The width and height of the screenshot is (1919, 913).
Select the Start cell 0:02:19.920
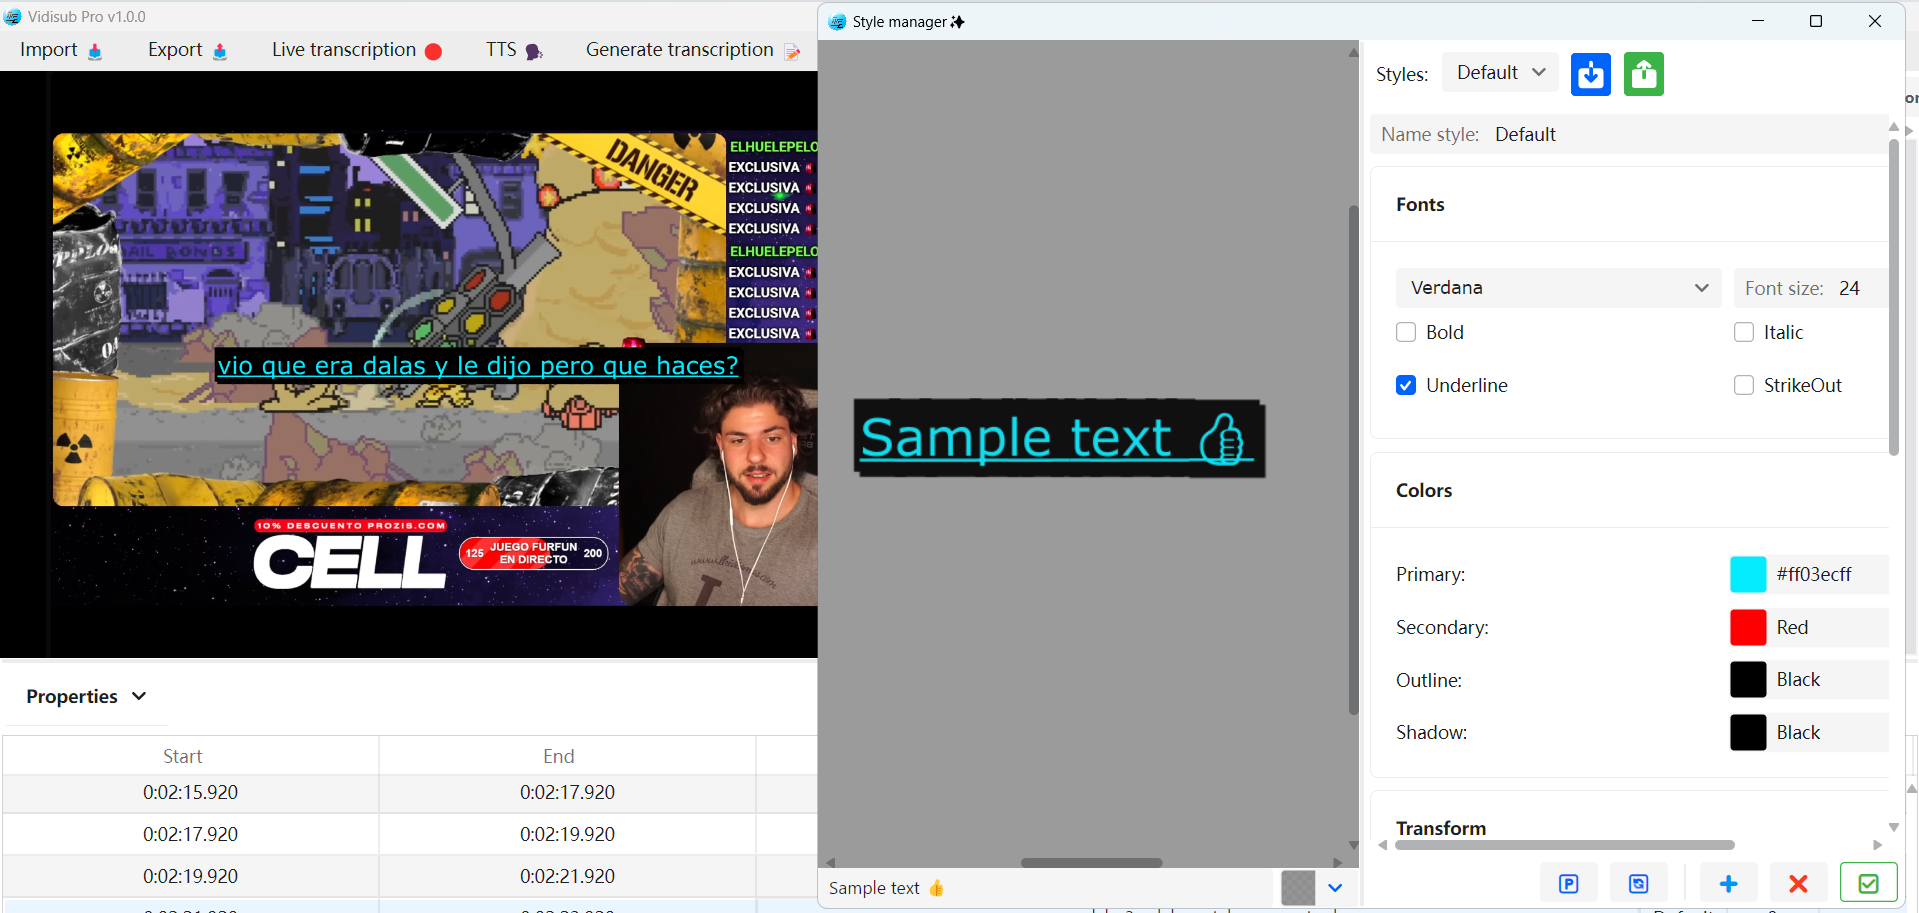(190, 877)
